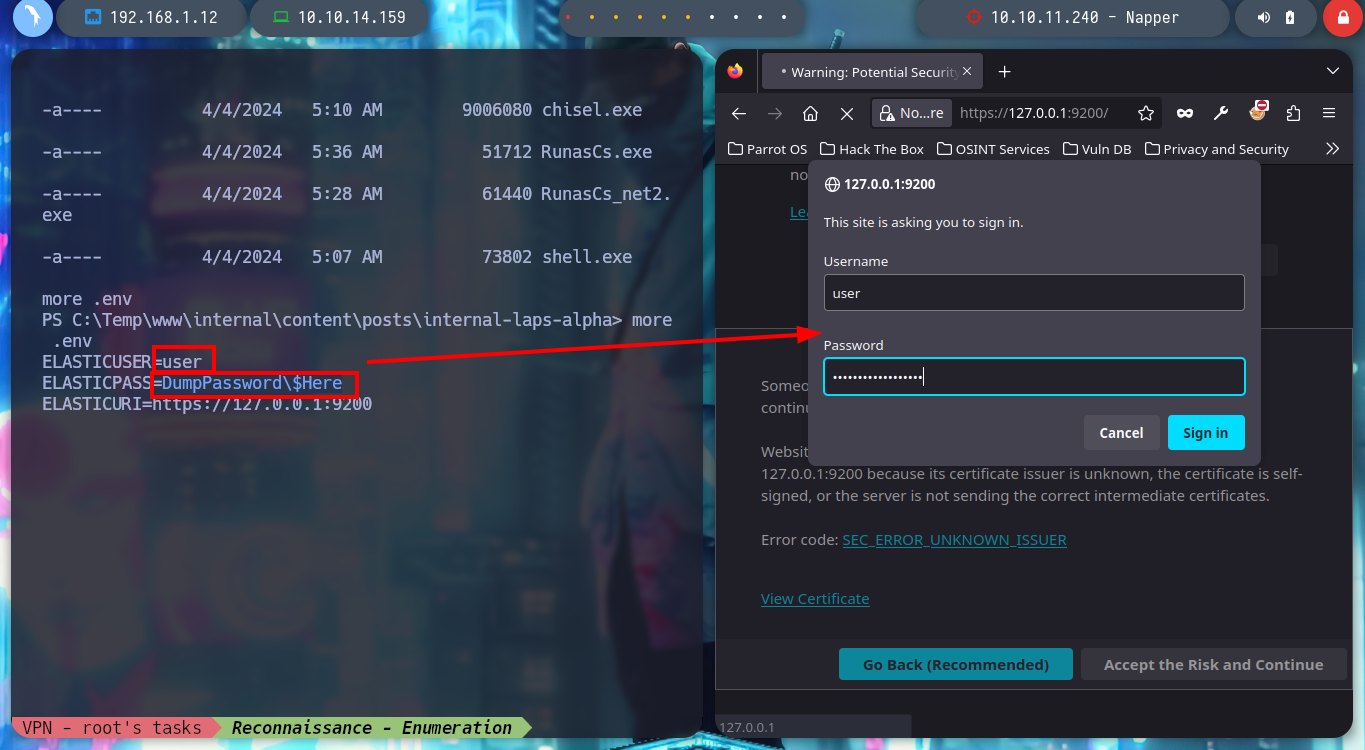Bookmark this page with the star icon
Viewport: 1365px width, 750px height.
point(1146,113)
